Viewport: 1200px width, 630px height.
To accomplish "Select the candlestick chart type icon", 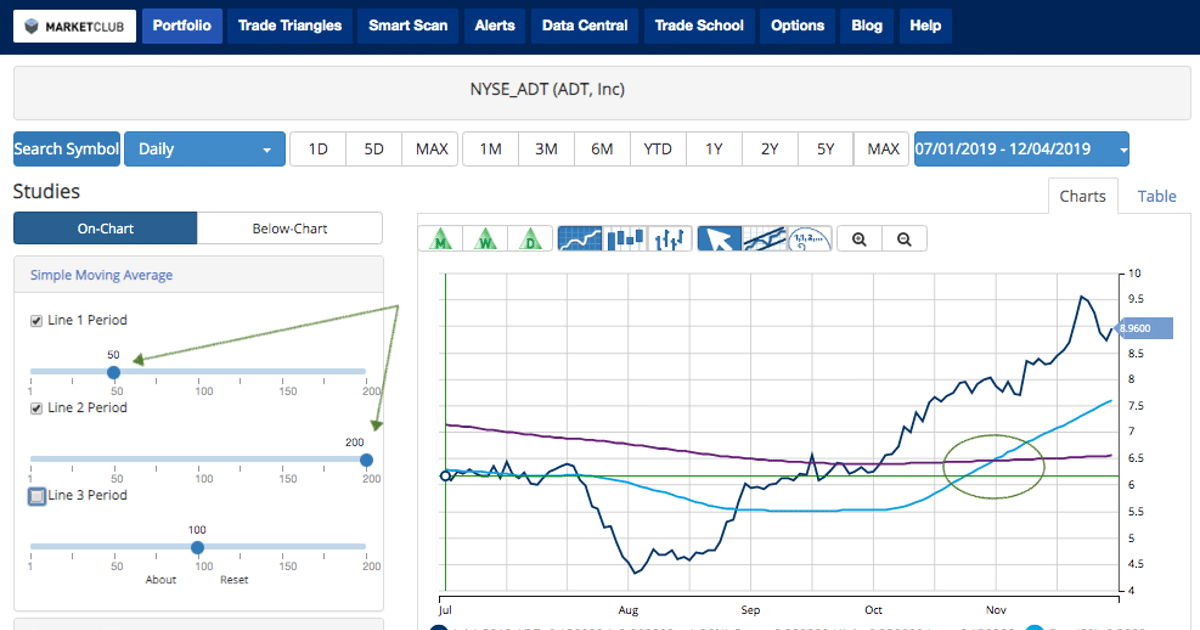I will 625,238.
